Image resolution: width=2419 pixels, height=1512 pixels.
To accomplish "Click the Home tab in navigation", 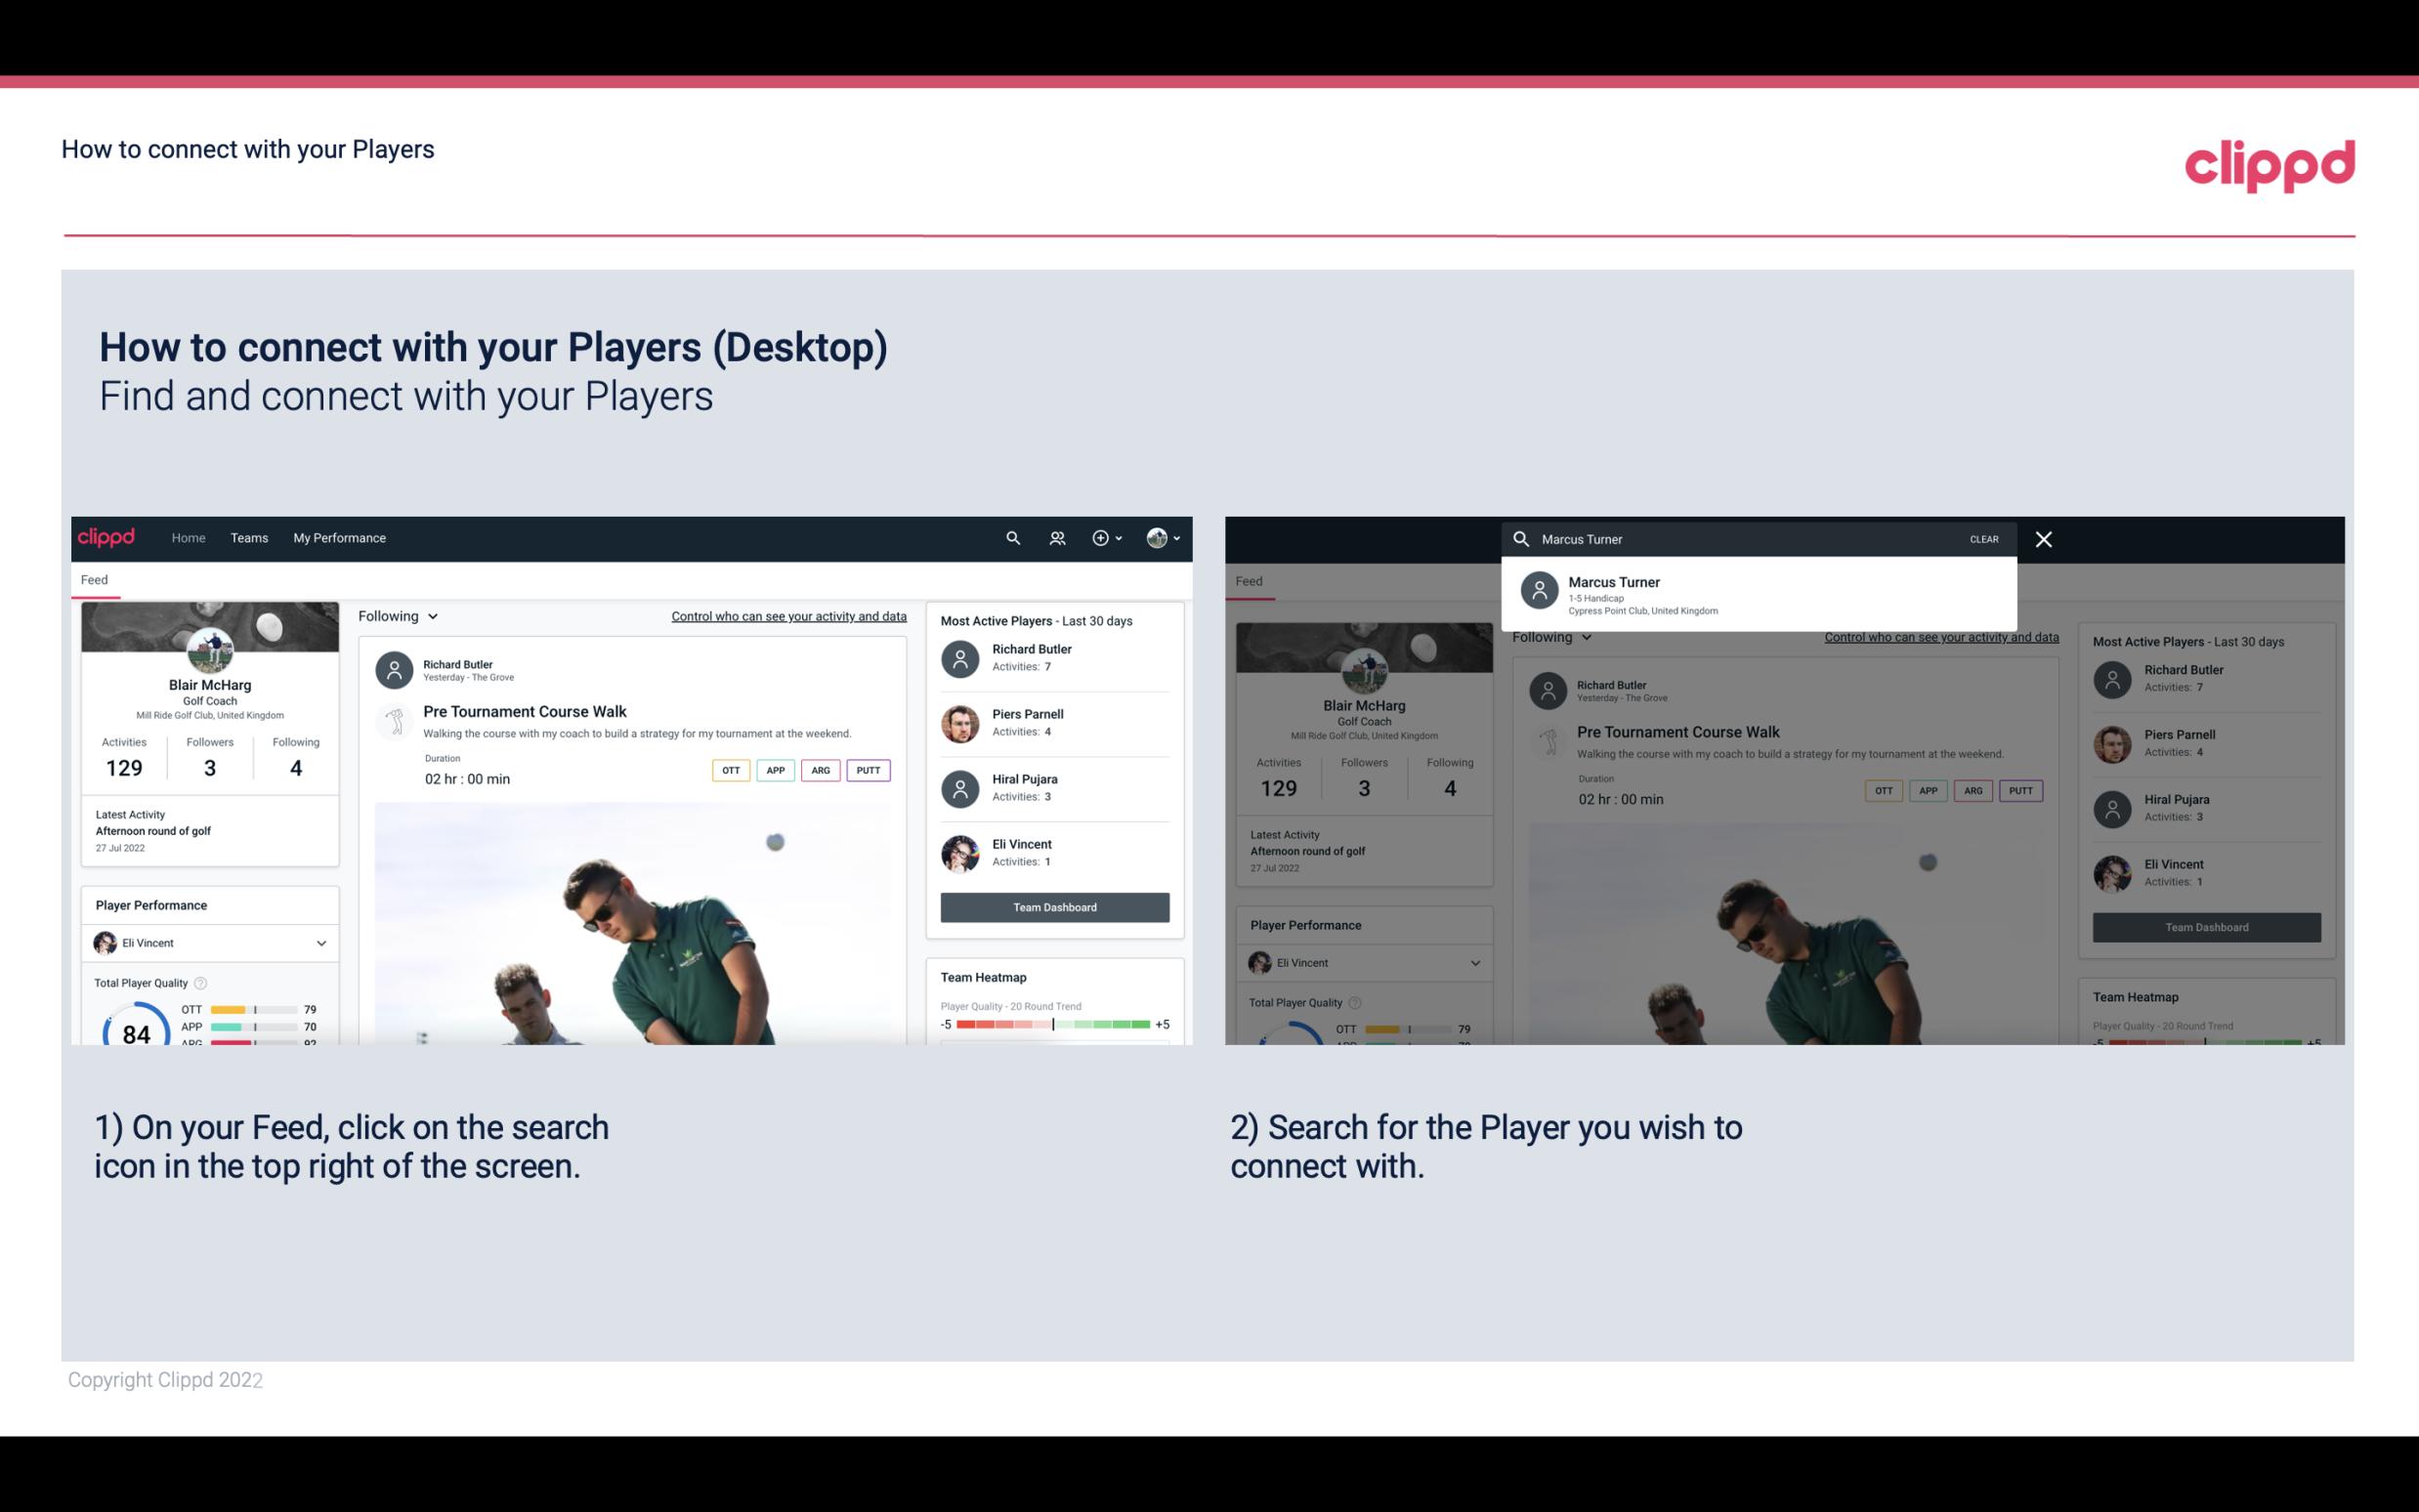I will (x=189, y=536).
